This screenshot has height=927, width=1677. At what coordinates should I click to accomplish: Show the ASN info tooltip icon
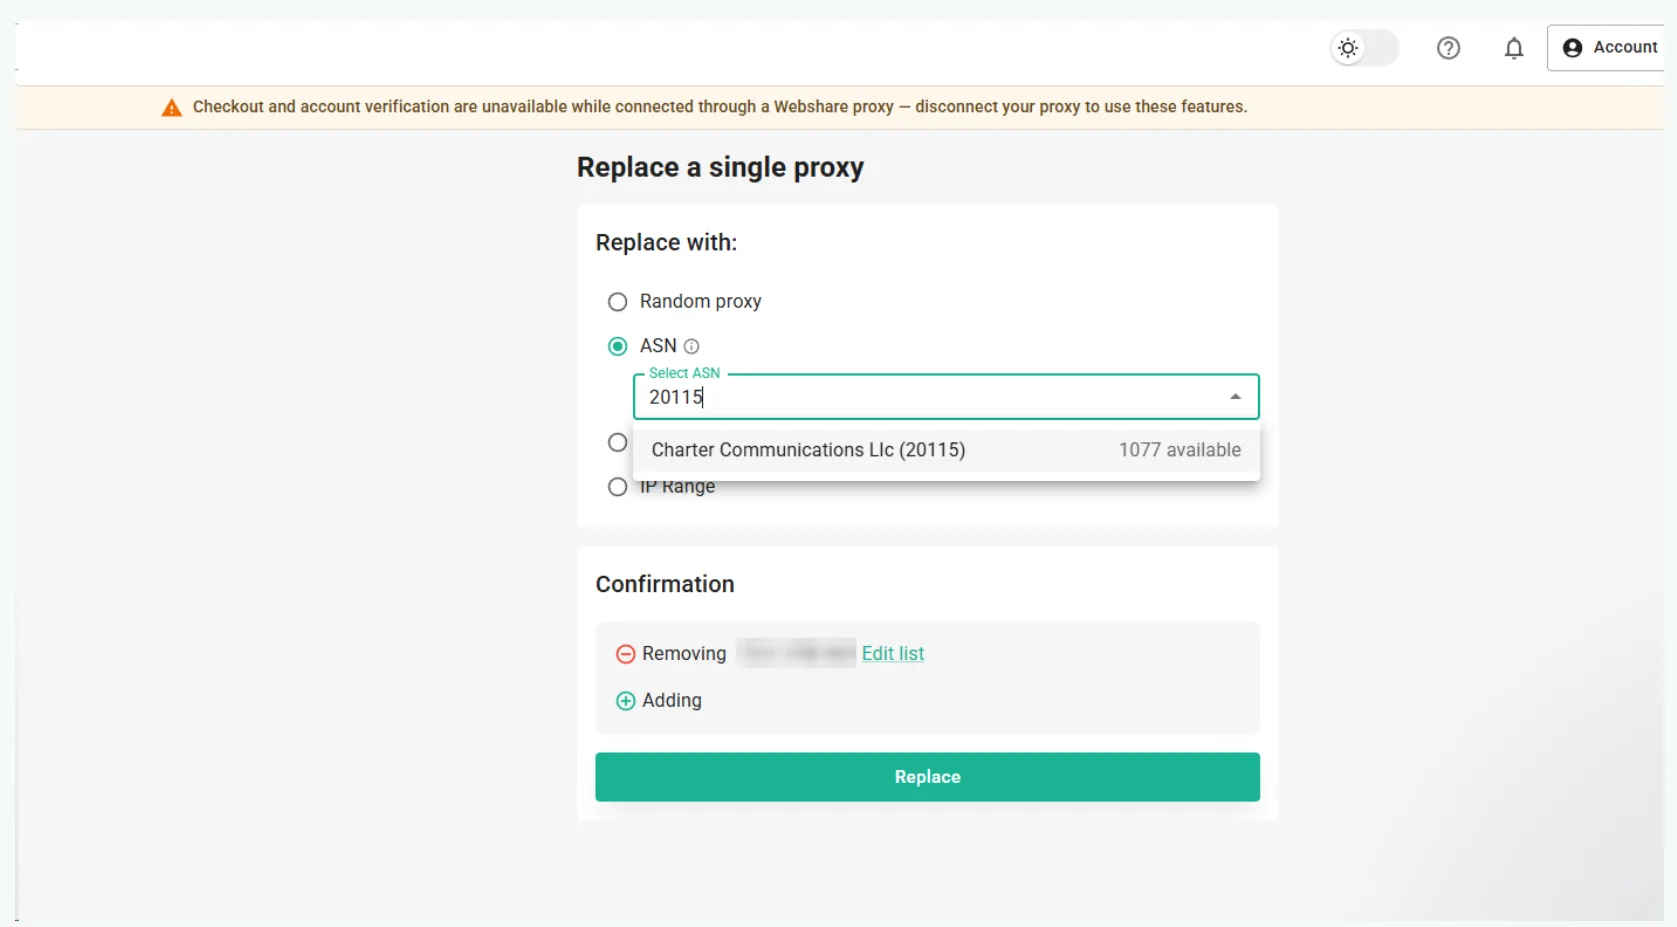pyautogui.click(x=691, y=346)
